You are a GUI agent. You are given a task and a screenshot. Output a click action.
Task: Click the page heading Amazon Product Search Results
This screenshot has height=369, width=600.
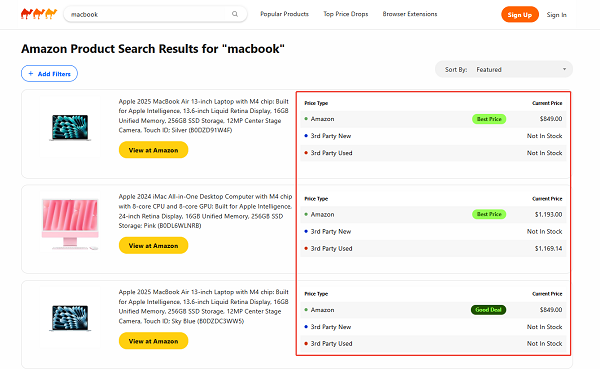153,49
